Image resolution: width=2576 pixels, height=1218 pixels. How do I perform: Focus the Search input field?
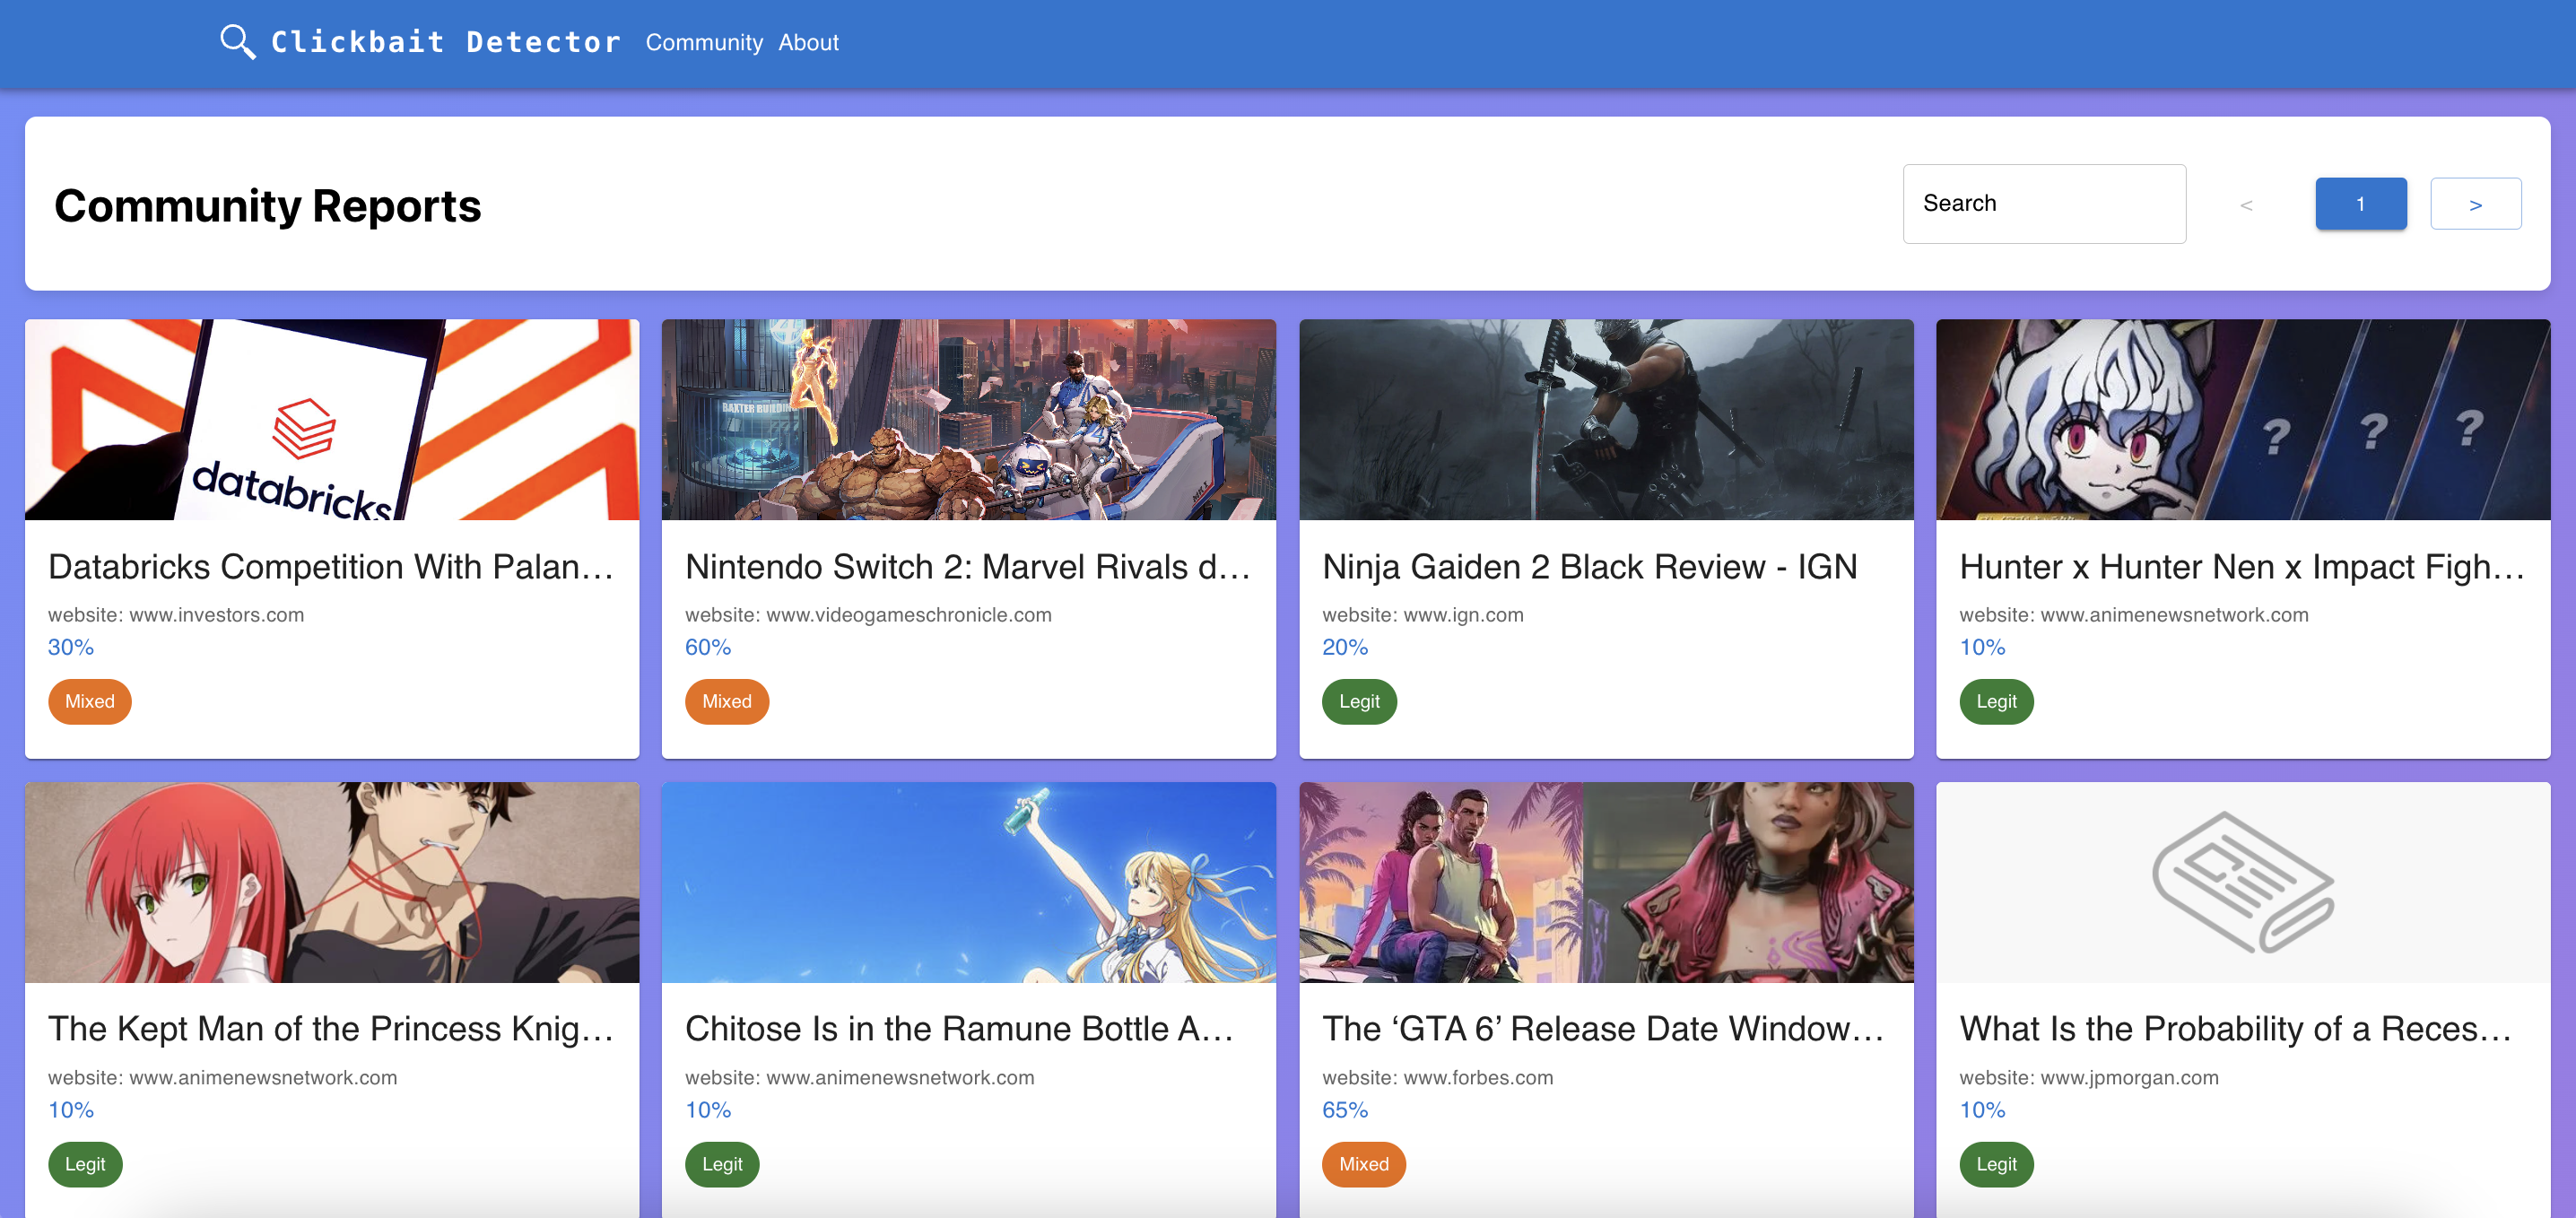coord(2043,203)
